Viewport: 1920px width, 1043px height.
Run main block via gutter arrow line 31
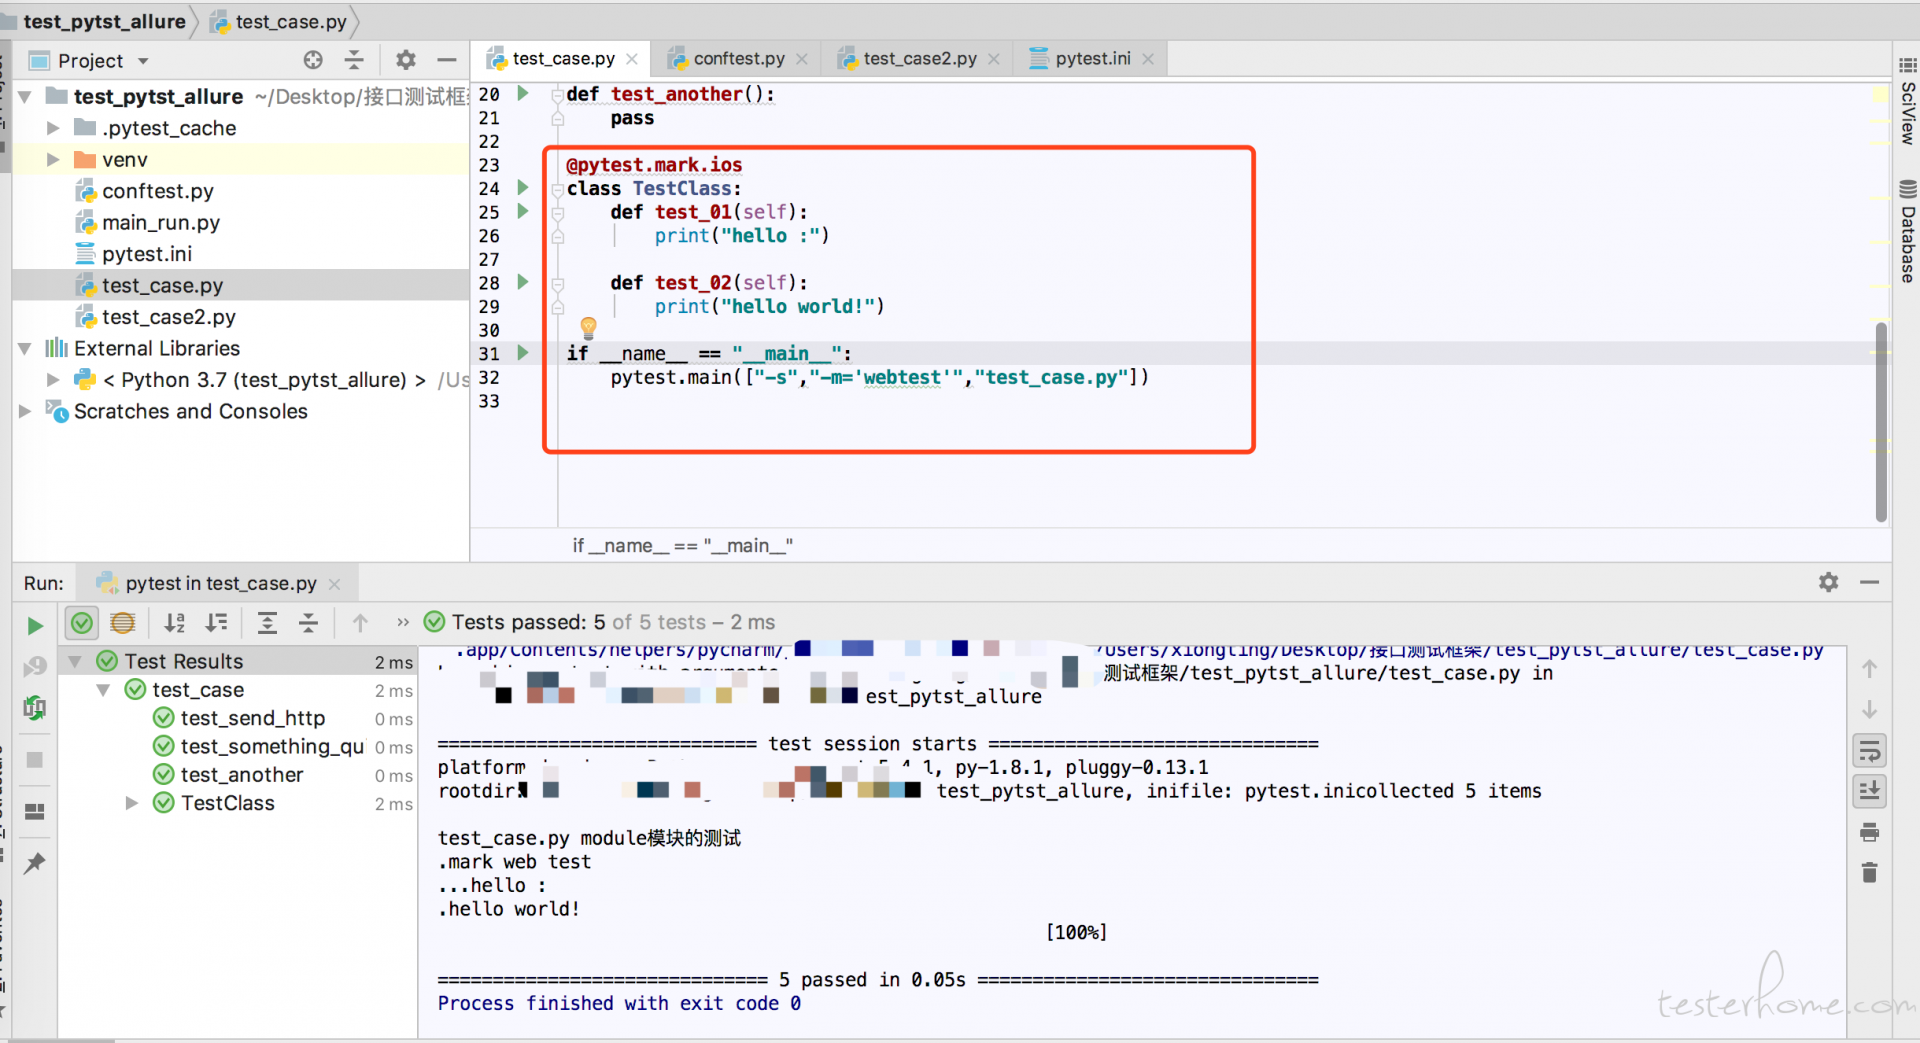522,353
